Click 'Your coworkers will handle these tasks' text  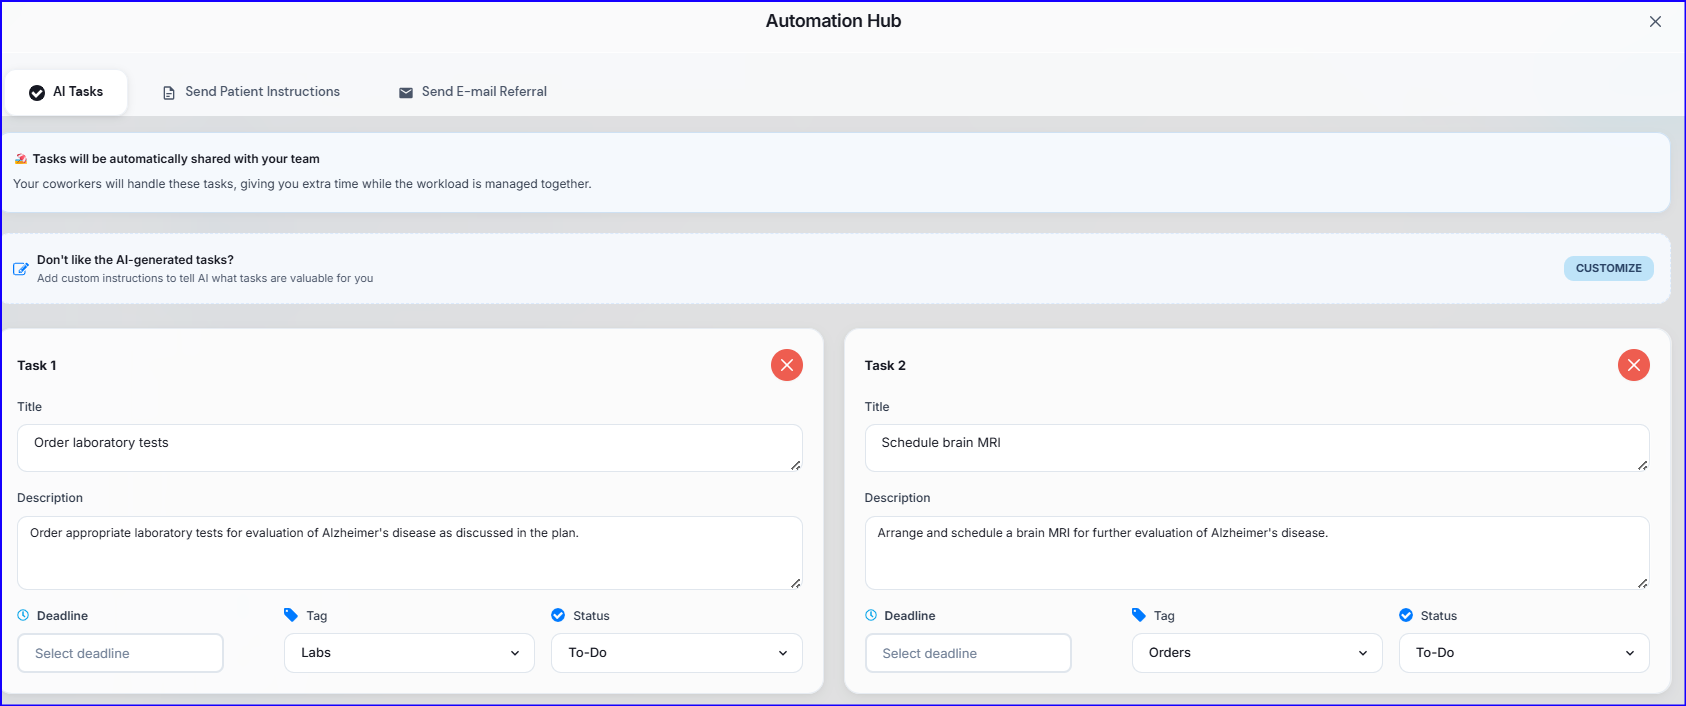tap(302, 184)
